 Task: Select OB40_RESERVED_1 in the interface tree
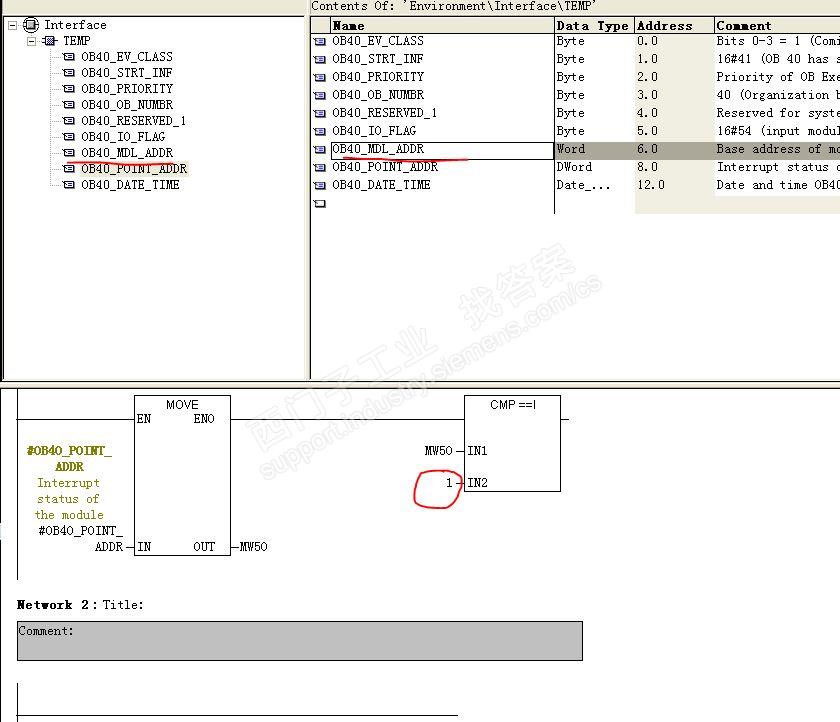pyautogui.click(x=133, y=121)
